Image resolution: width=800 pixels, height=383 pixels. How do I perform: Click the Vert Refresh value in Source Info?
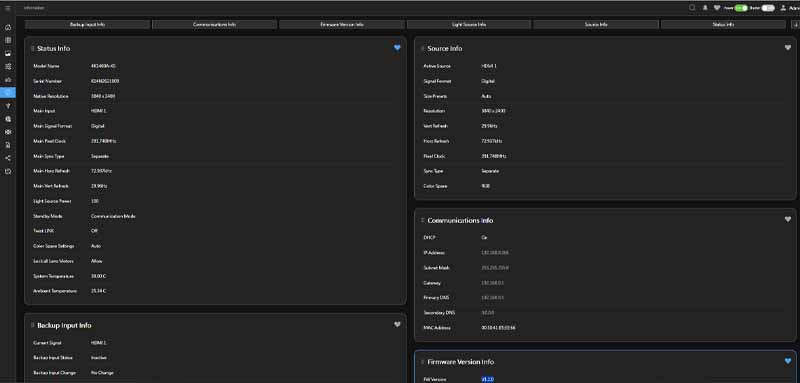(489, 126)
